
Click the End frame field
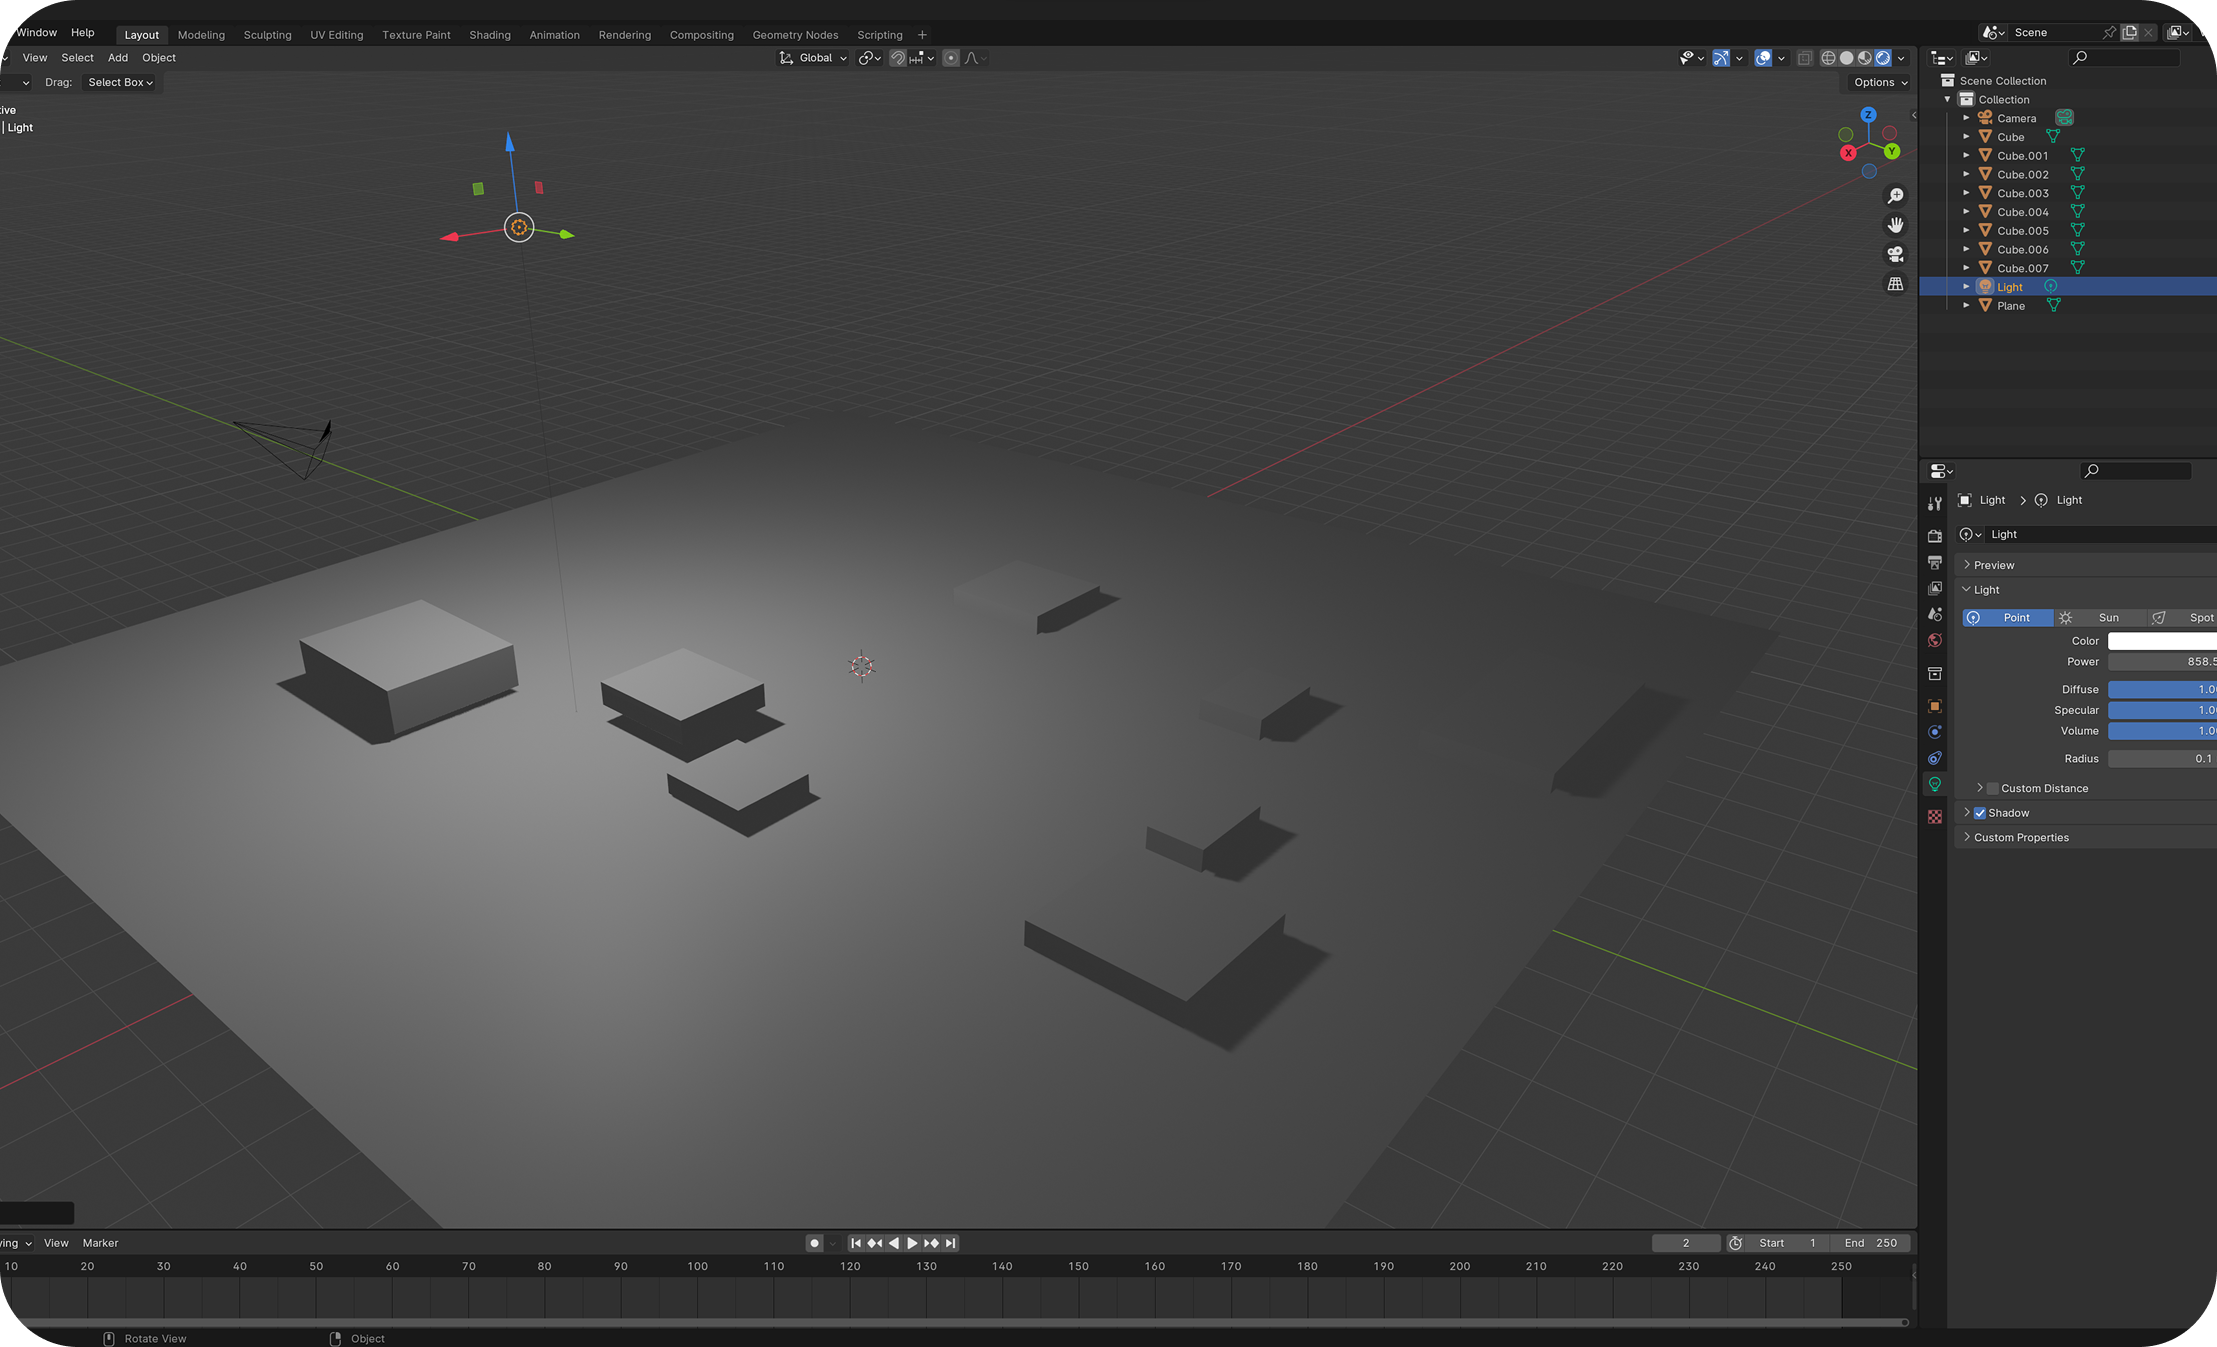(x=1871, y=1243)
